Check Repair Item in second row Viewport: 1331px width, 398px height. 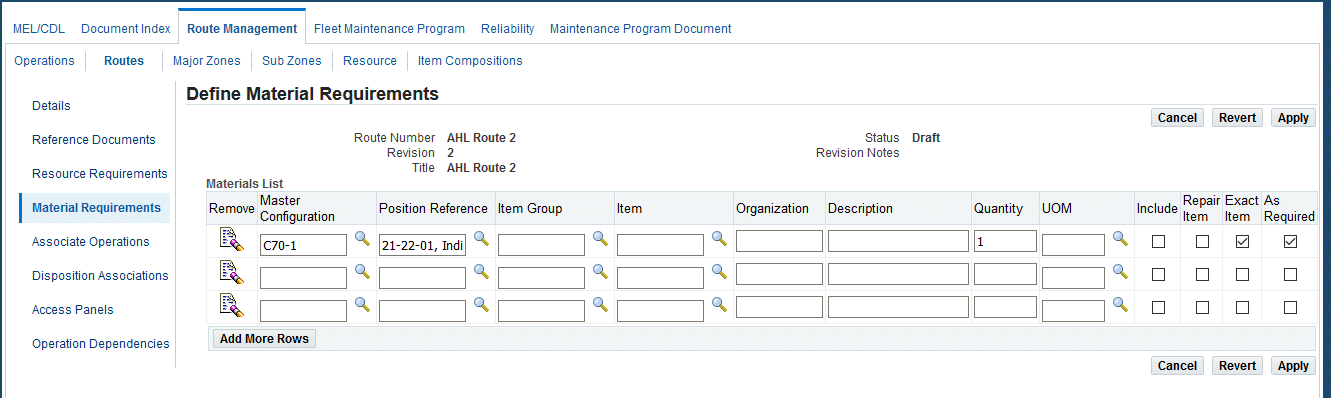[1202, 274]
